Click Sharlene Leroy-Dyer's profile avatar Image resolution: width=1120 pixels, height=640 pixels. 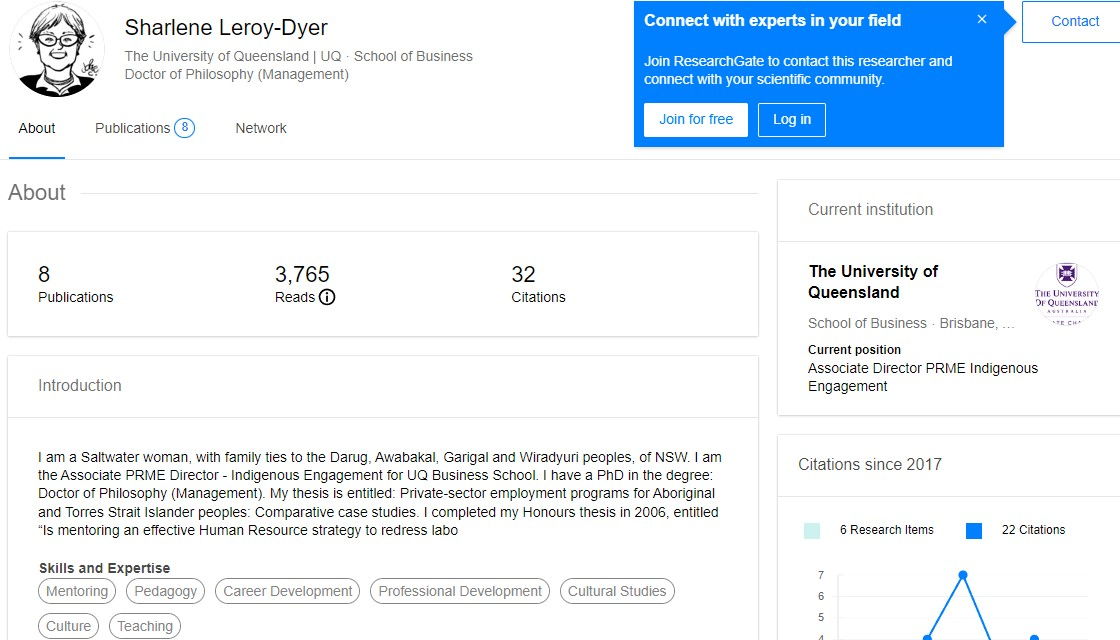pyautogui.click(x=56, y=50)
